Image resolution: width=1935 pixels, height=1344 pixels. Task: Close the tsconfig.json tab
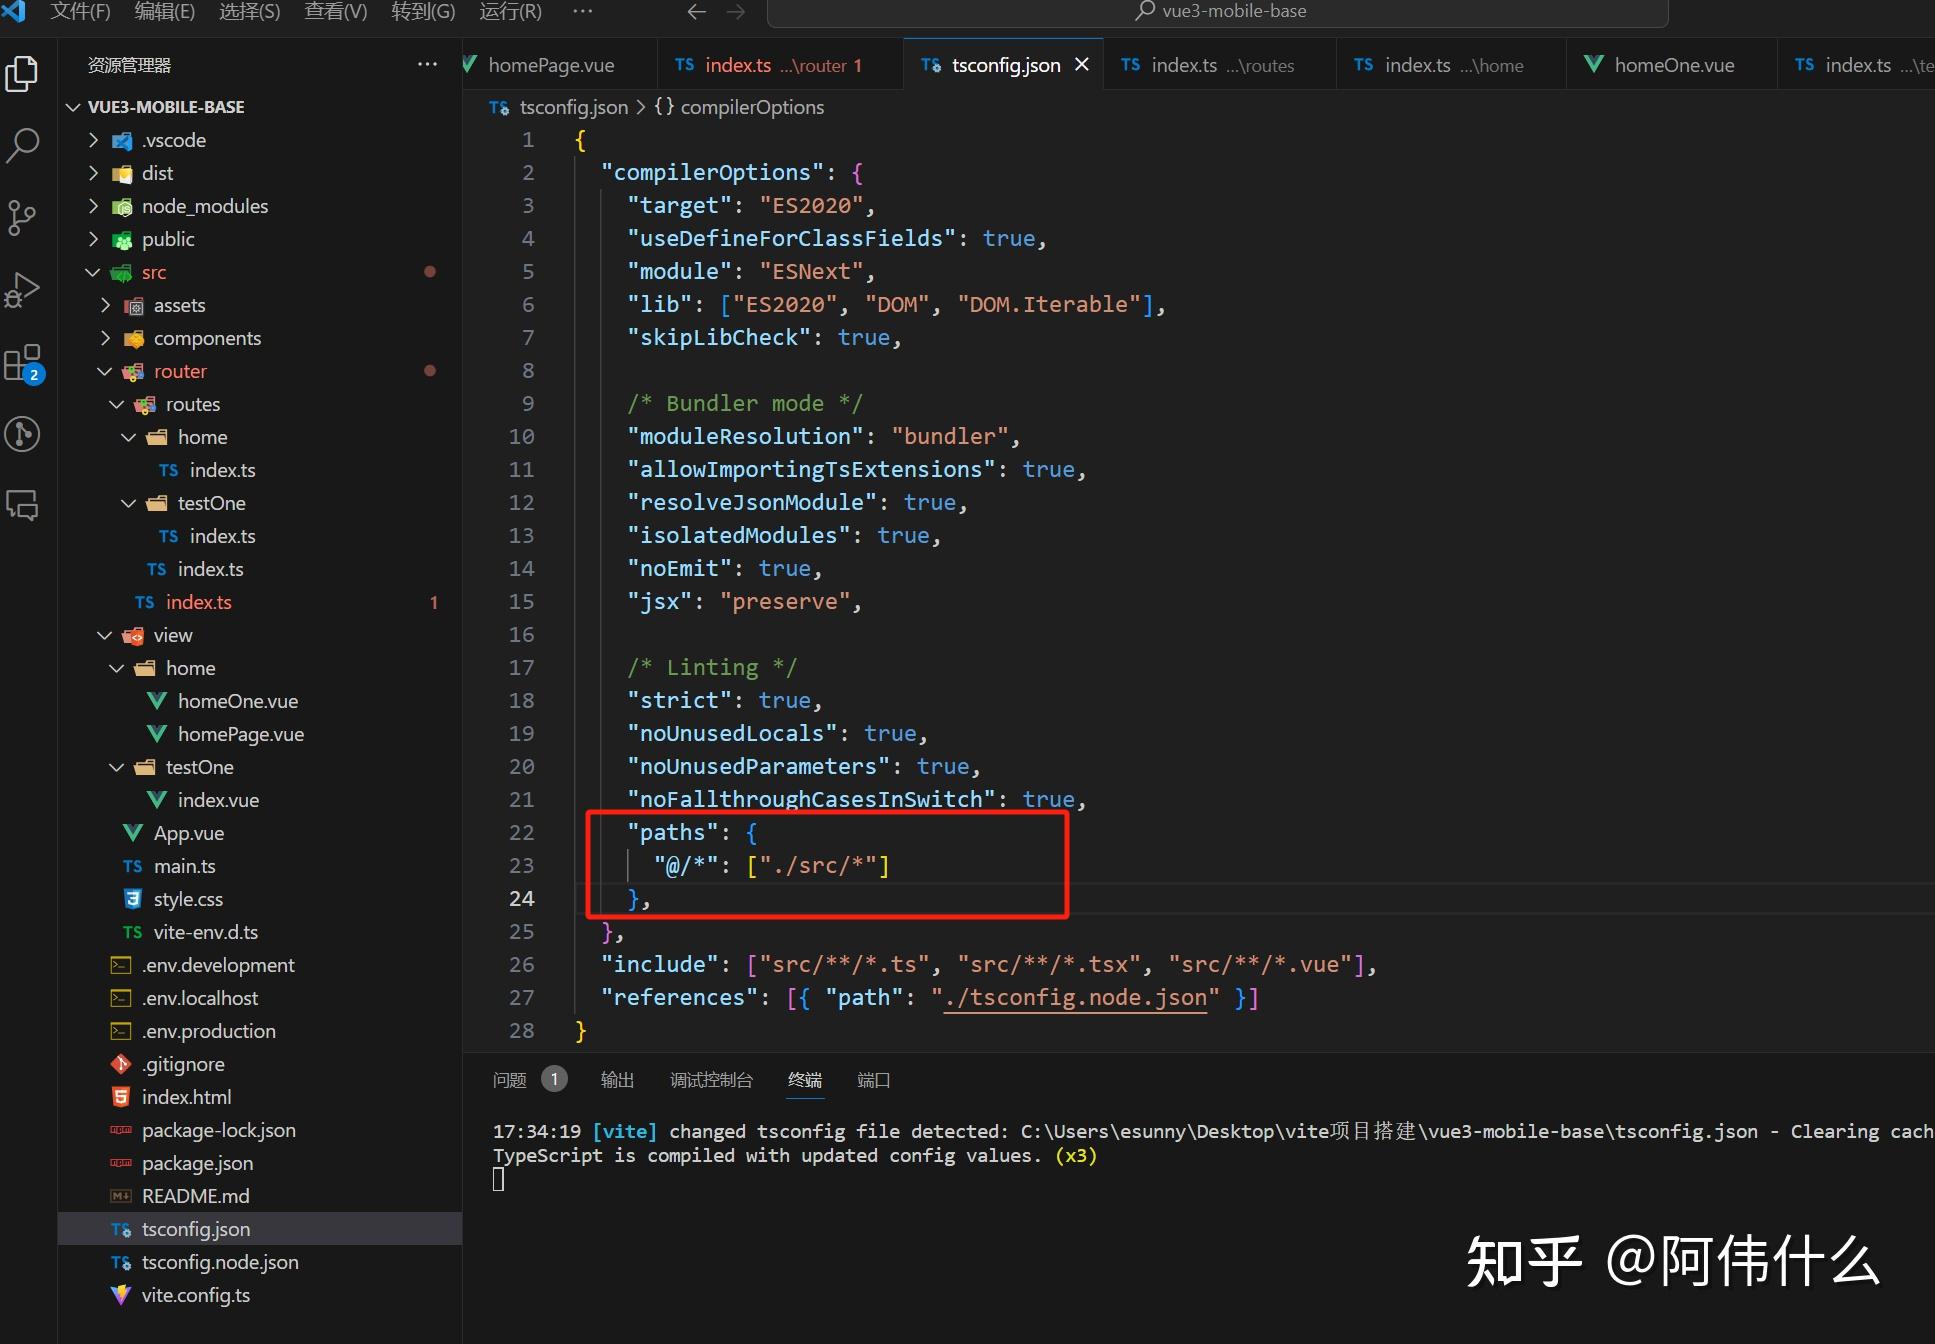[x=1081, y=64]
